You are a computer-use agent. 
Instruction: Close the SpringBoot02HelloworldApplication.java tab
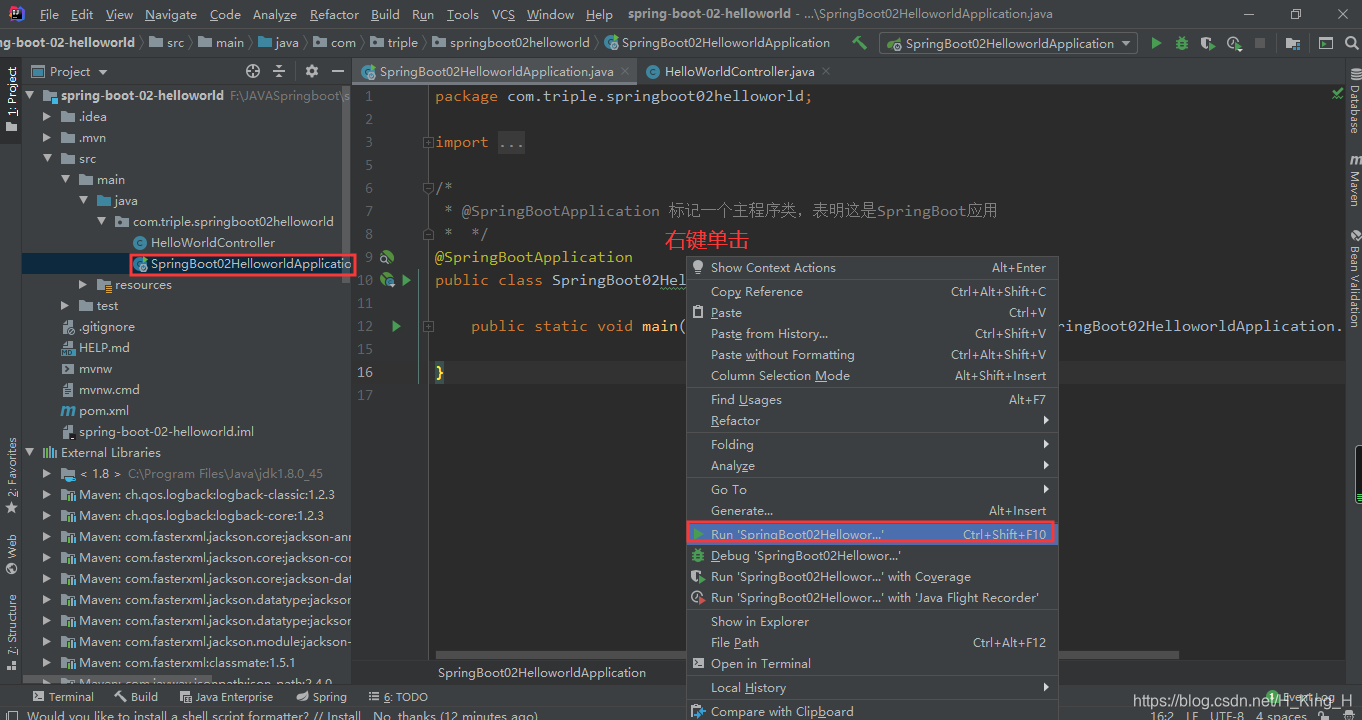coord(626,71)
